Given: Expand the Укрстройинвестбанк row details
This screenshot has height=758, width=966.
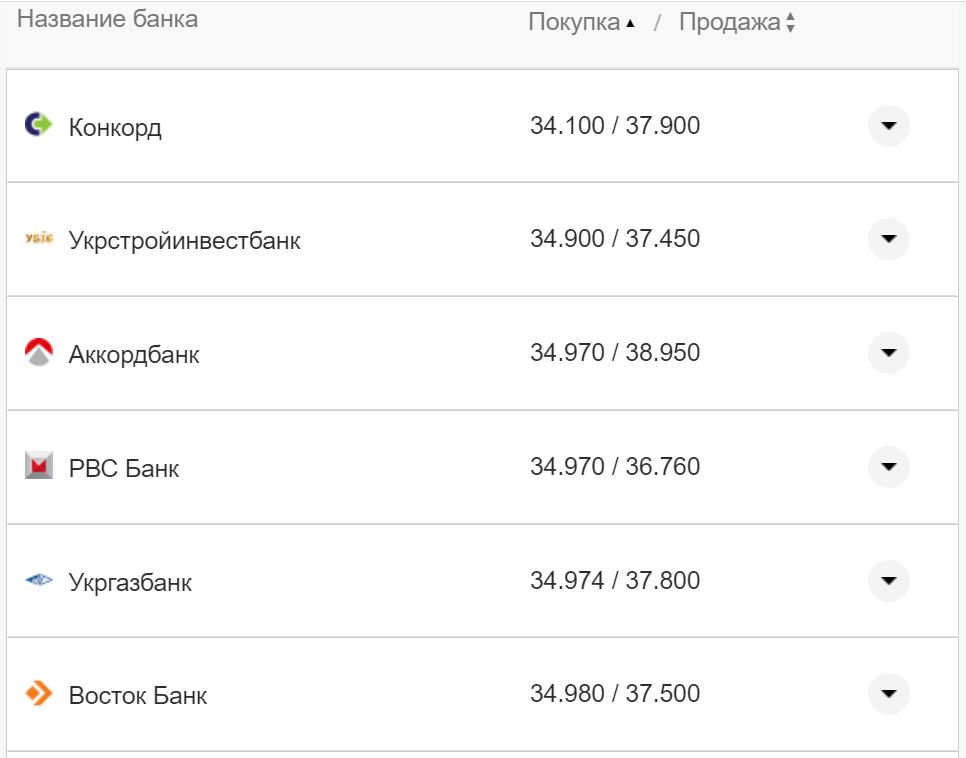Looking at the screenshot, I should click(888, 239).
